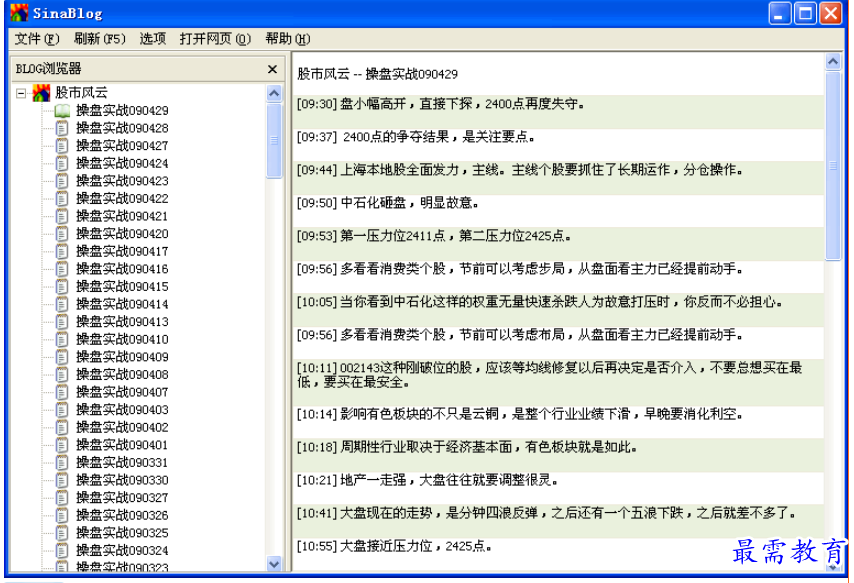854x583 pixels.
Task: Click page icon beside 操盘实战090402
Action: point(62,427)
